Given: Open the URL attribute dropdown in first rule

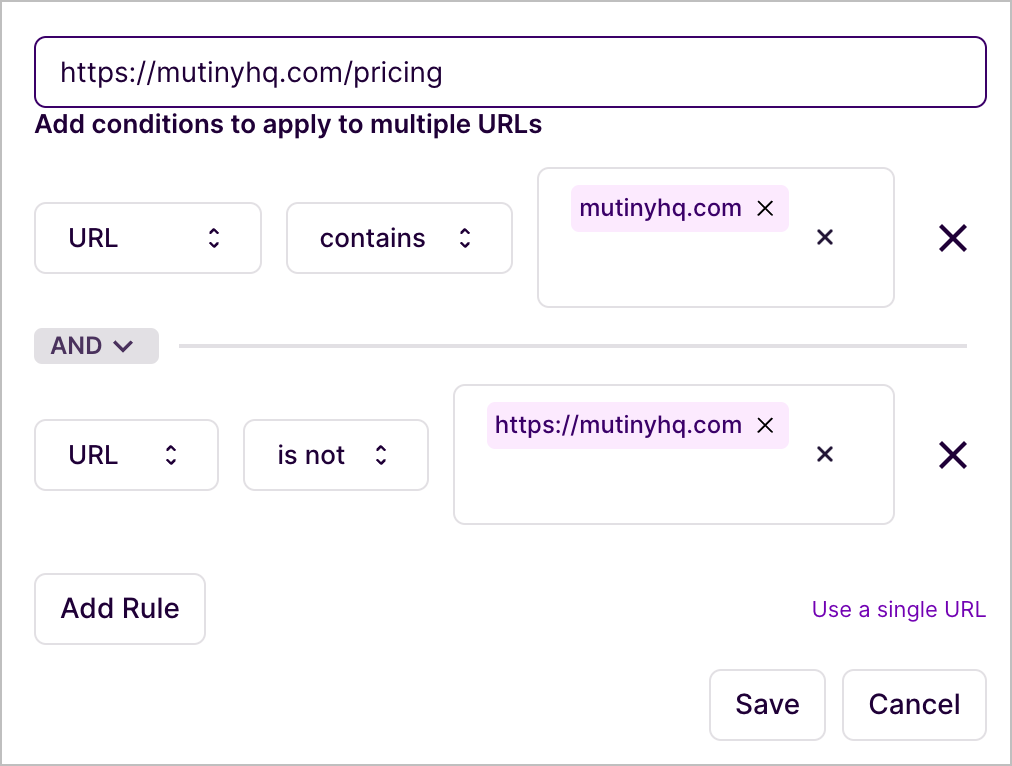Looking at the screenshot, I should click(x=147, y=238).
